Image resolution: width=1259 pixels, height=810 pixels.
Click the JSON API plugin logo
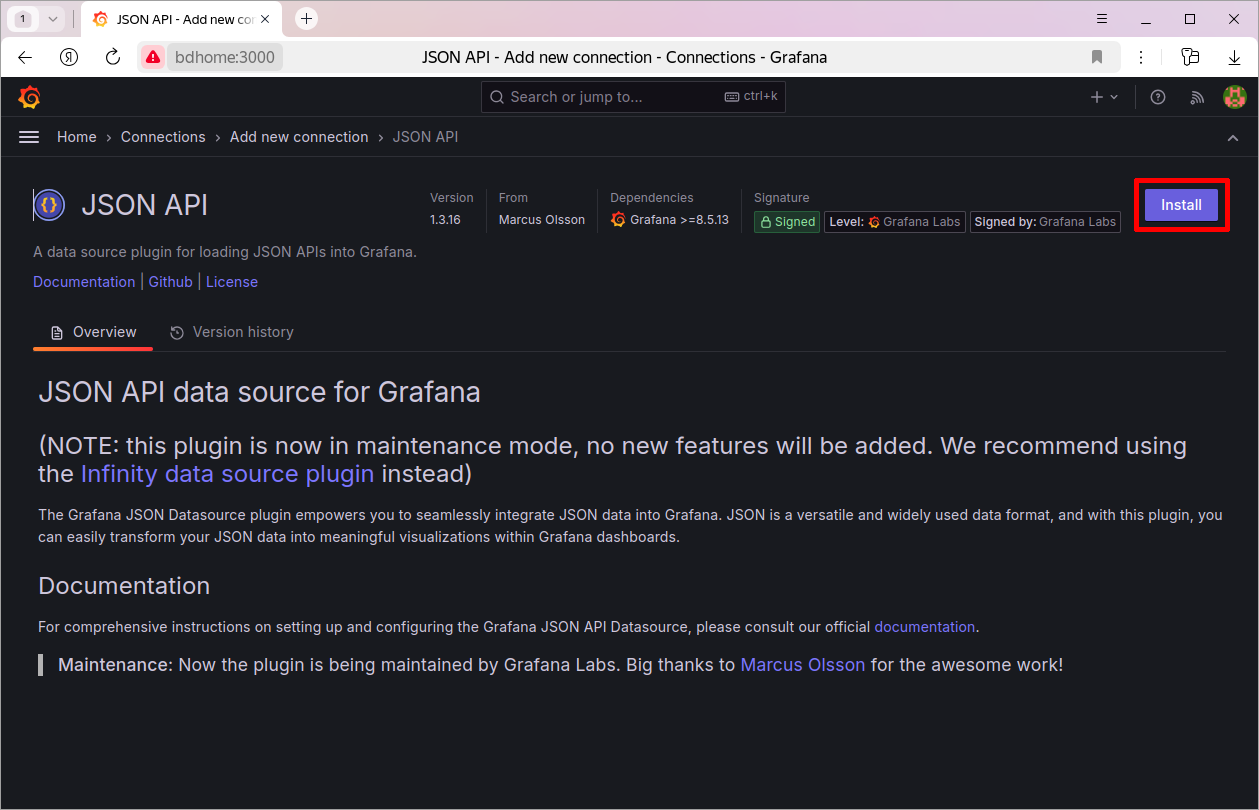point(50,205)
